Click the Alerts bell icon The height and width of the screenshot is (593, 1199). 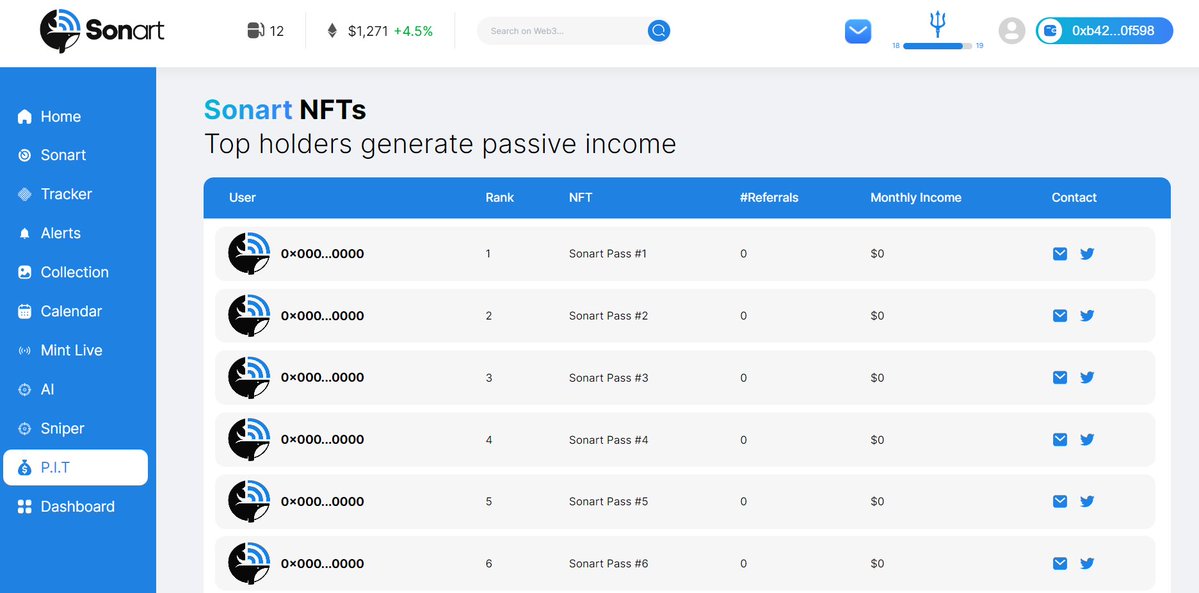pos(24,233)
